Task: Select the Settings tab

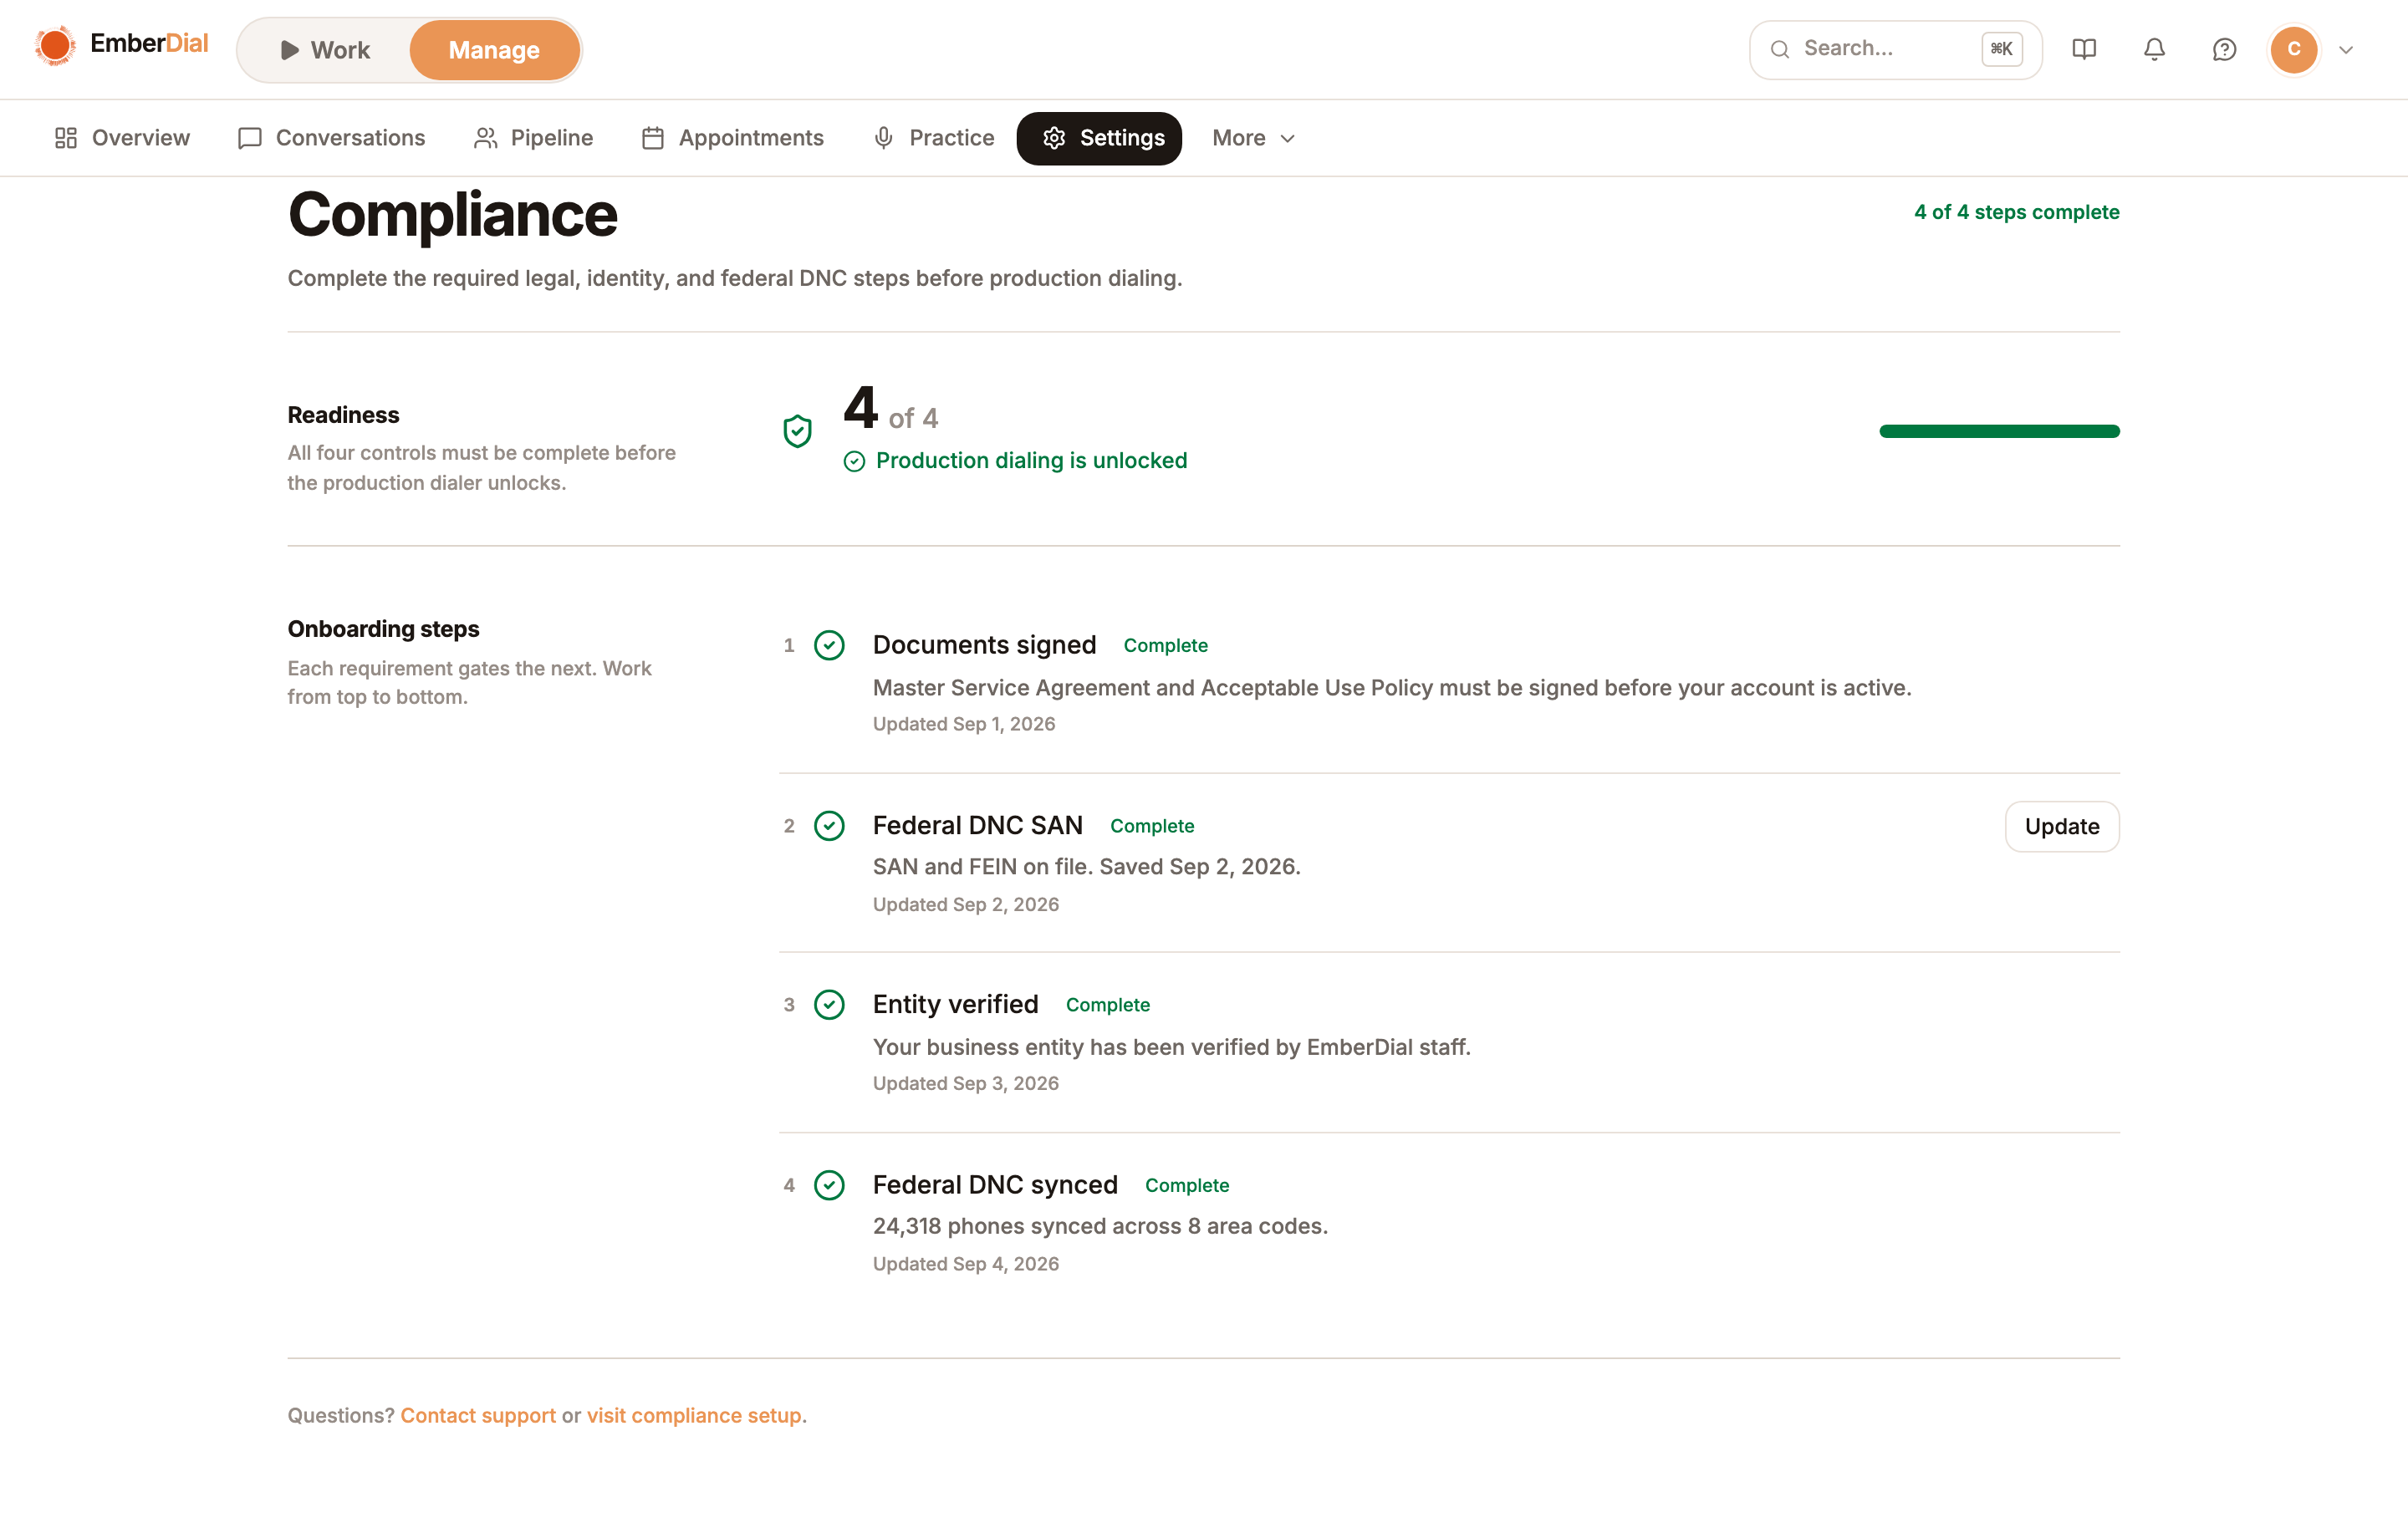Action: (1099, 138)
